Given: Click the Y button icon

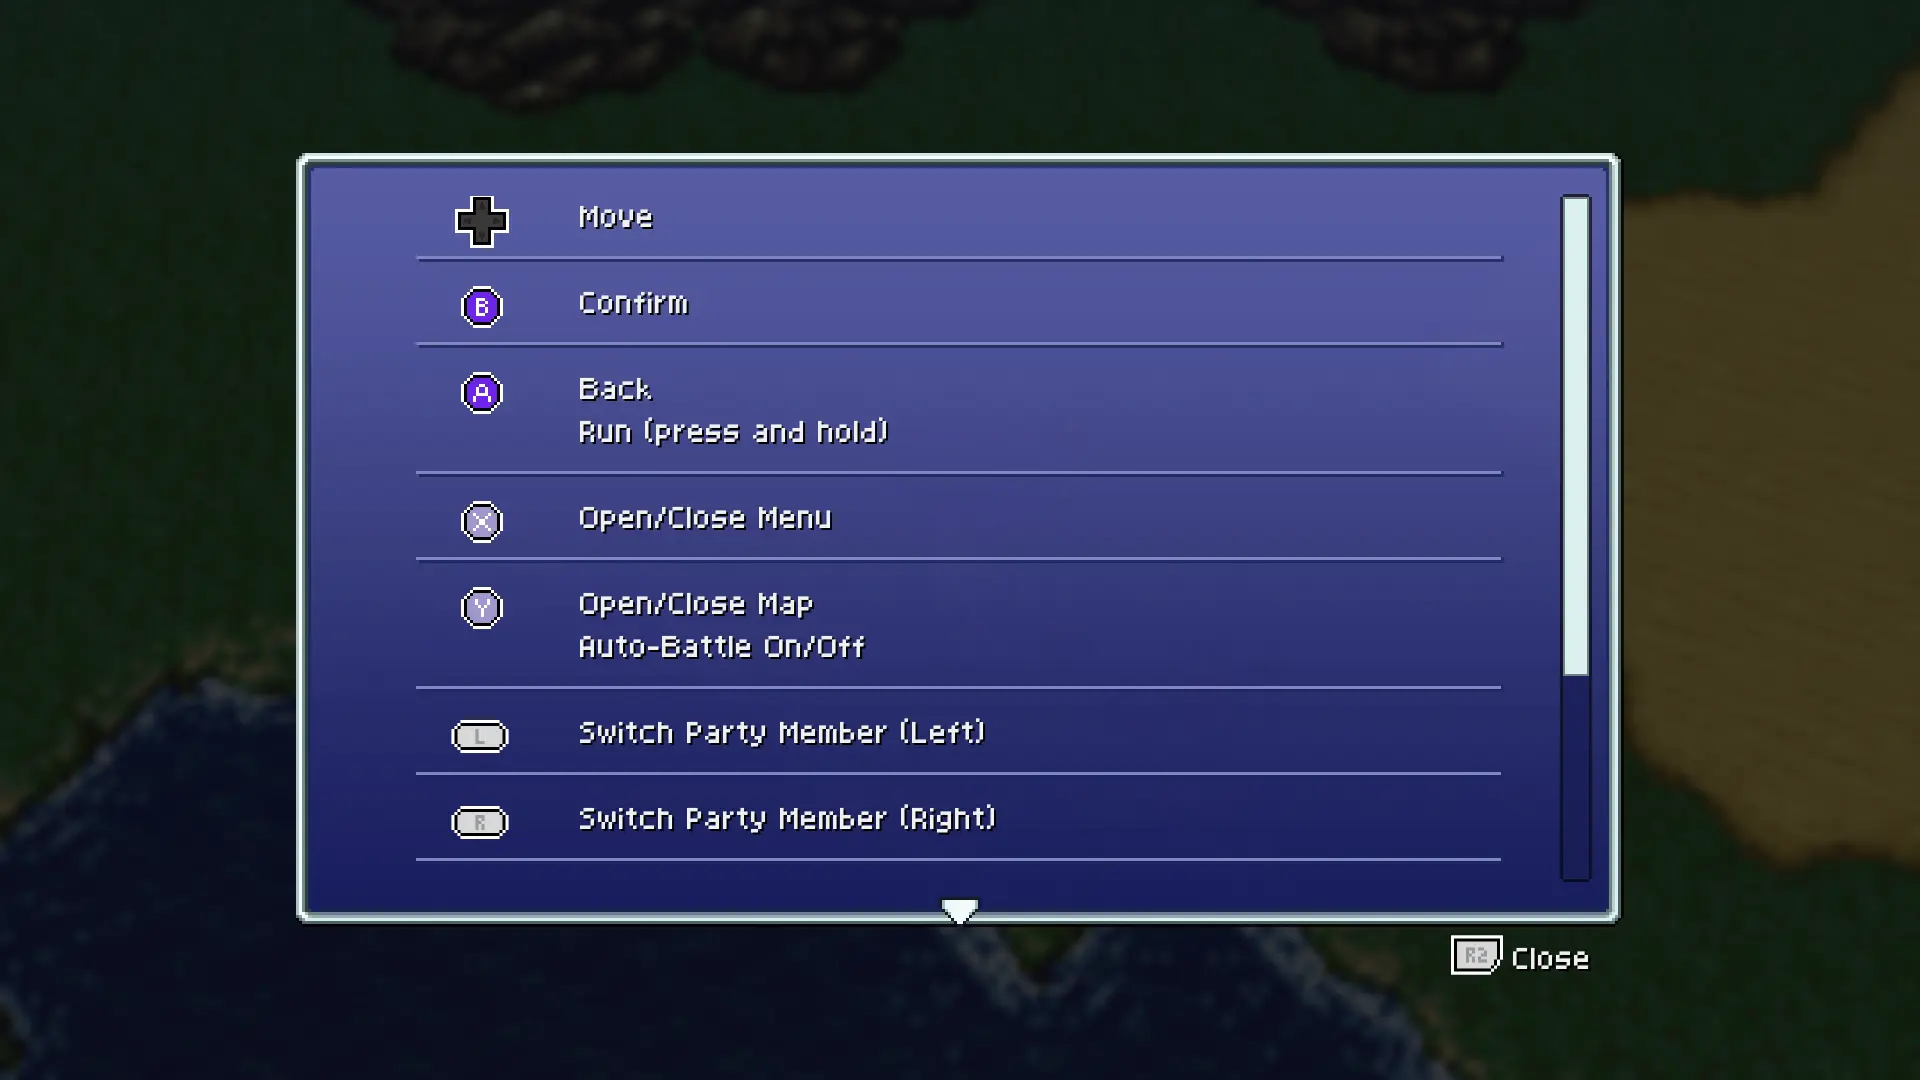Looking at the screenshot, I should click(x=482, y=607).
